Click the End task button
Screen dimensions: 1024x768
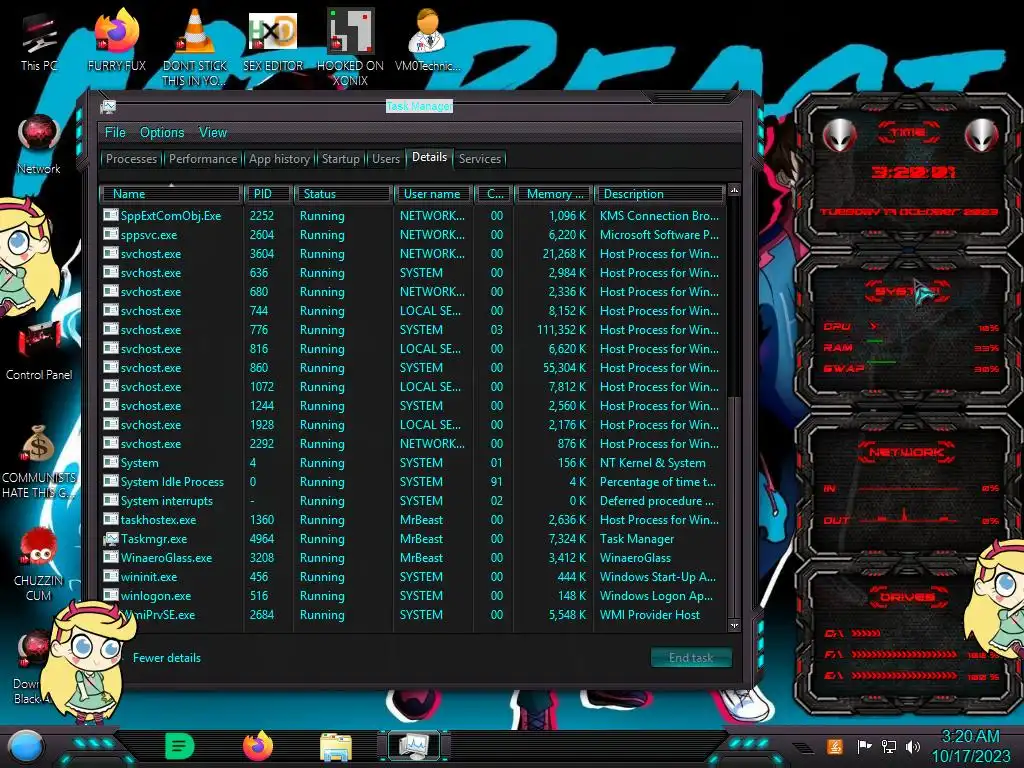691,658
